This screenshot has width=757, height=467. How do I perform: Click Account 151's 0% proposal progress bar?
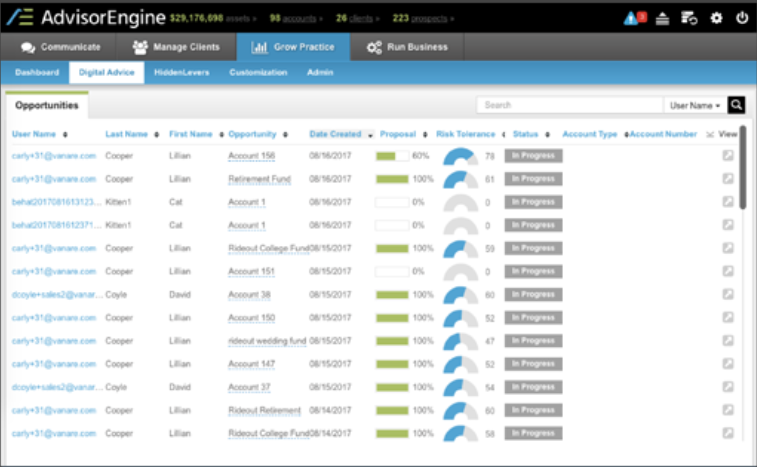(x=392, y=271)
